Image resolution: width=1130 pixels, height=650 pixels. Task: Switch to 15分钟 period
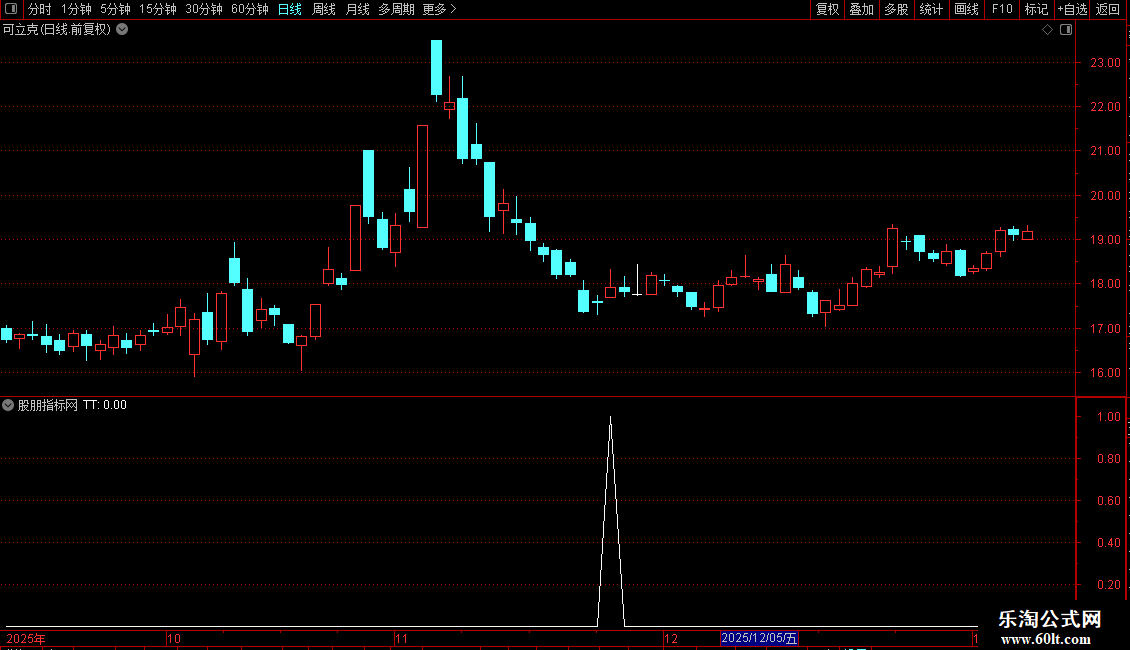[157, 9]
